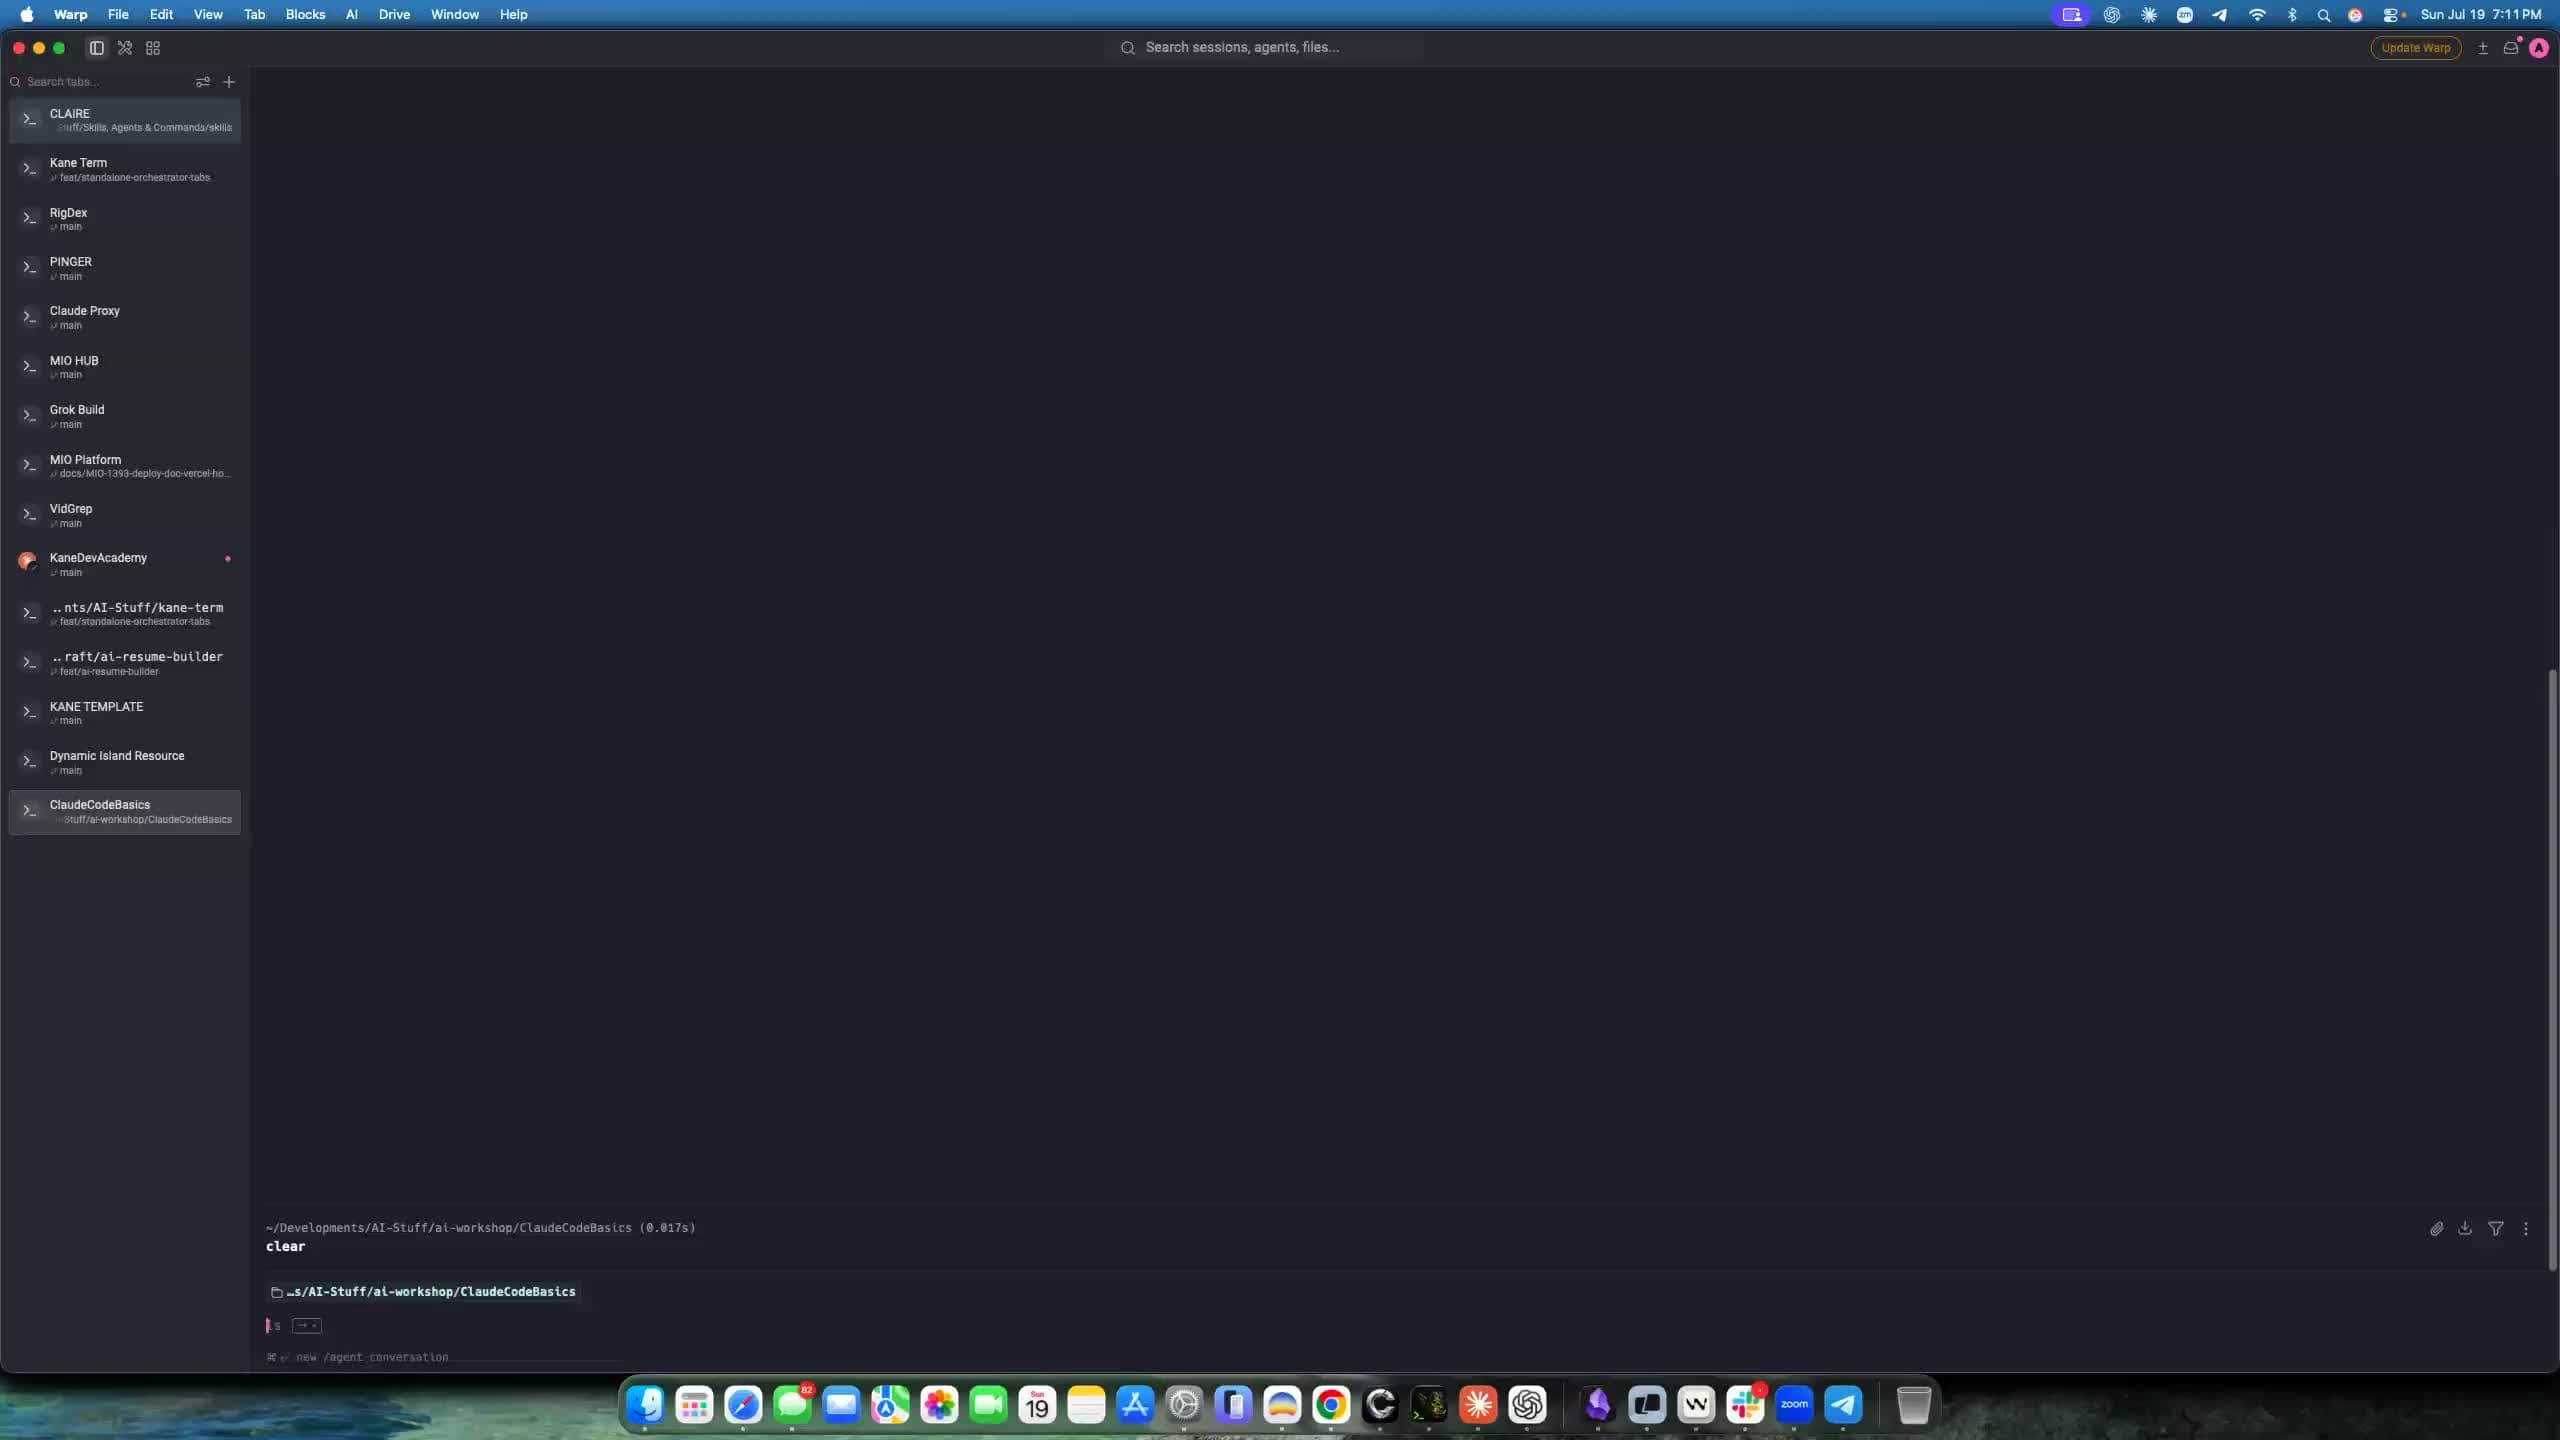Open Slack from the Dock
Screen dimensions: 2560x1440
tap(1745, 1405)
